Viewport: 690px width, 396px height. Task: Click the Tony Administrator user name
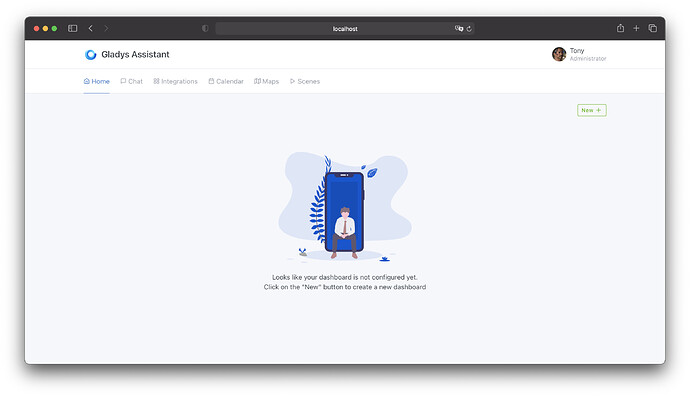click(x=587, y=54)
